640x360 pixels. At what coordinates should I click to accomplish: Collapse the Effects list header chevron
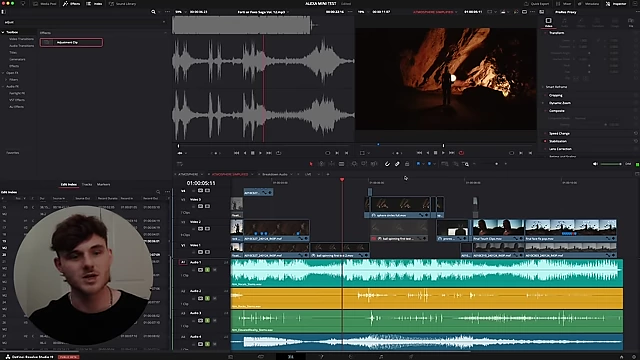coord(165,33)
